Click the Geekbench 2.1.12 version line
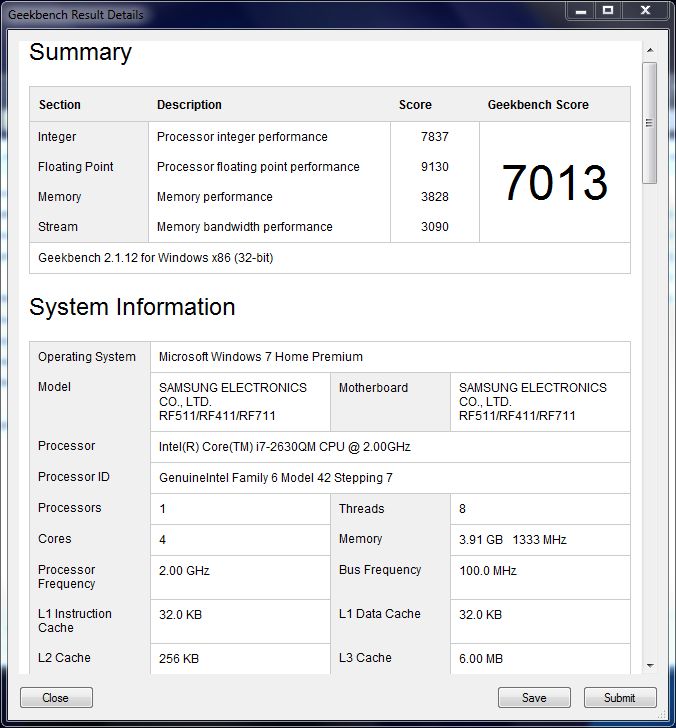Screen dimensions: 676x728 156,258
